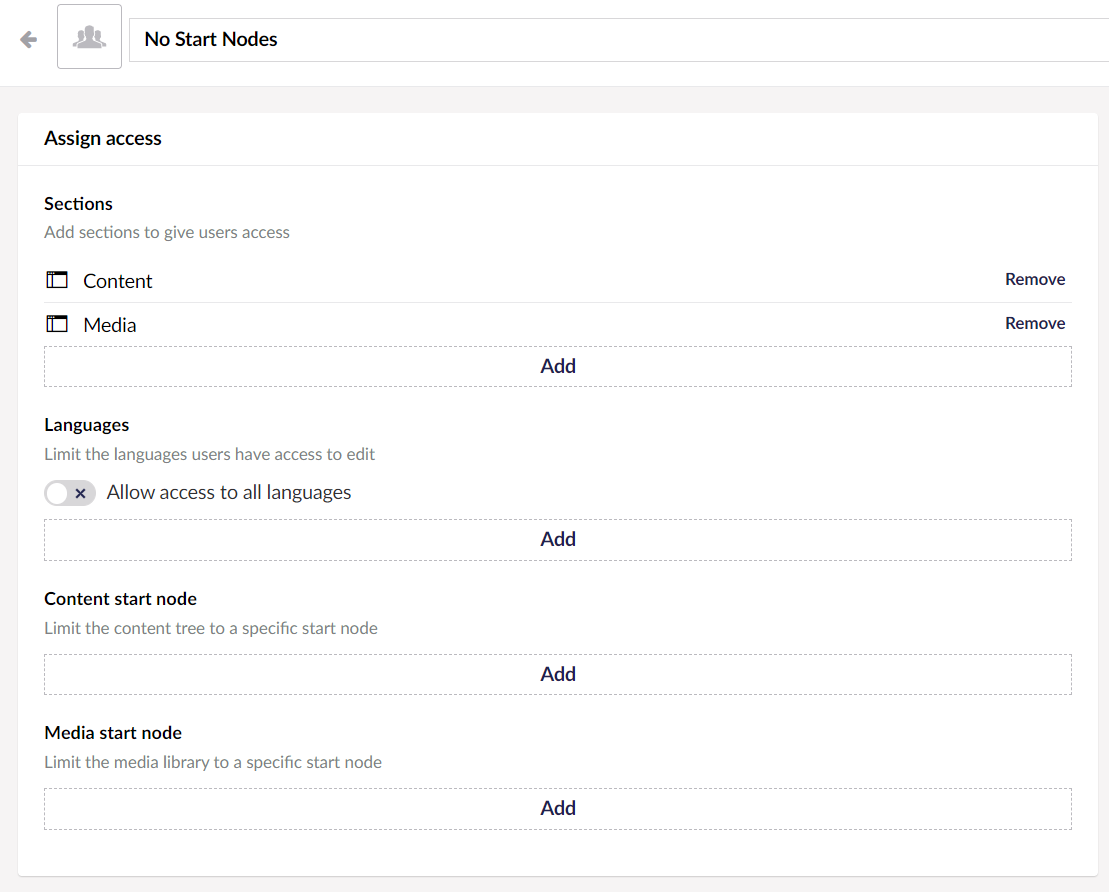
Task: Click the back arrow icon
Action: (x=29, y=39)
